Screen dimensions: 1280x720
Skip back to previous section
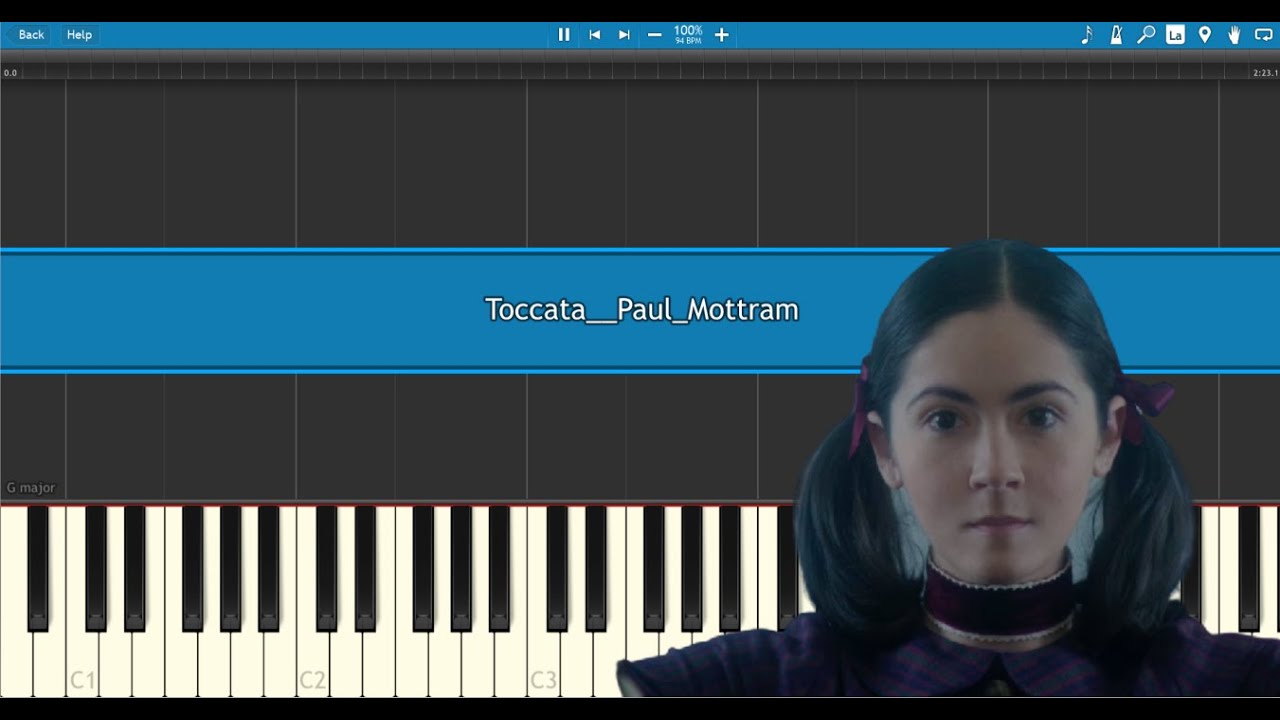pyautogui.click(x=594, y=35)
